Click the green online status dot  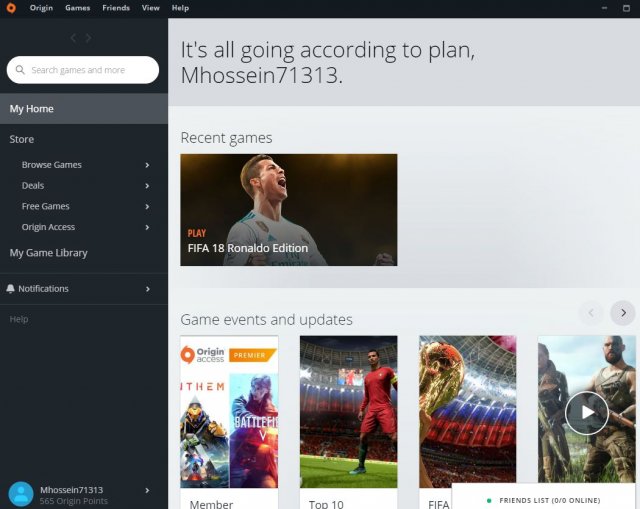click(x=489, y=500)
